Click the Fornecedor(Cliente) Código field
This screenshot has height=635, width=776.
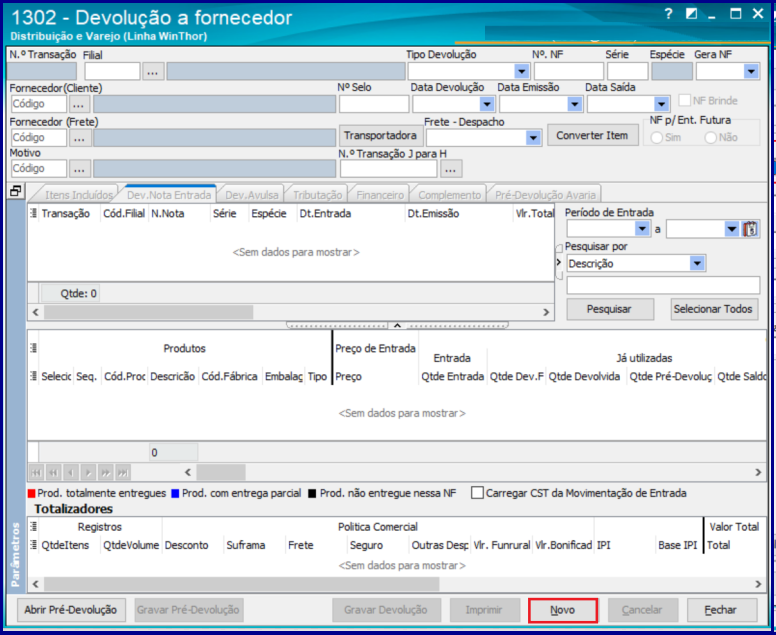[x=39, y=104]
